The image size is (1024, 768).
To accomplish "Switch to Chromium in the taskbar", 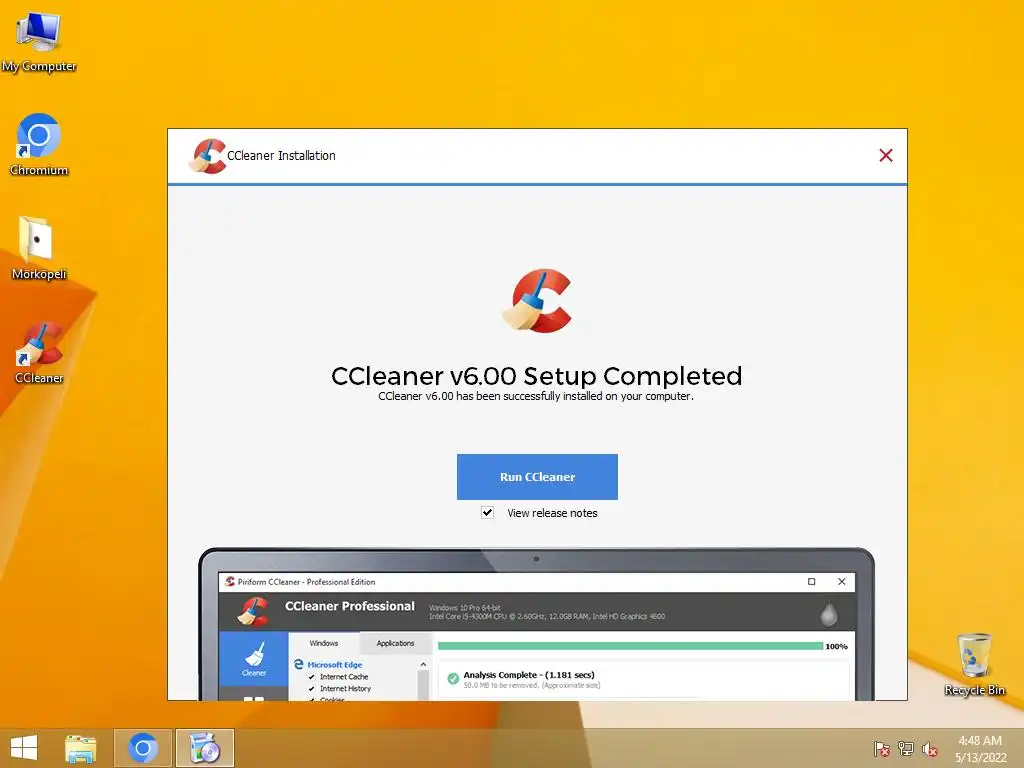I will (143, 748).
